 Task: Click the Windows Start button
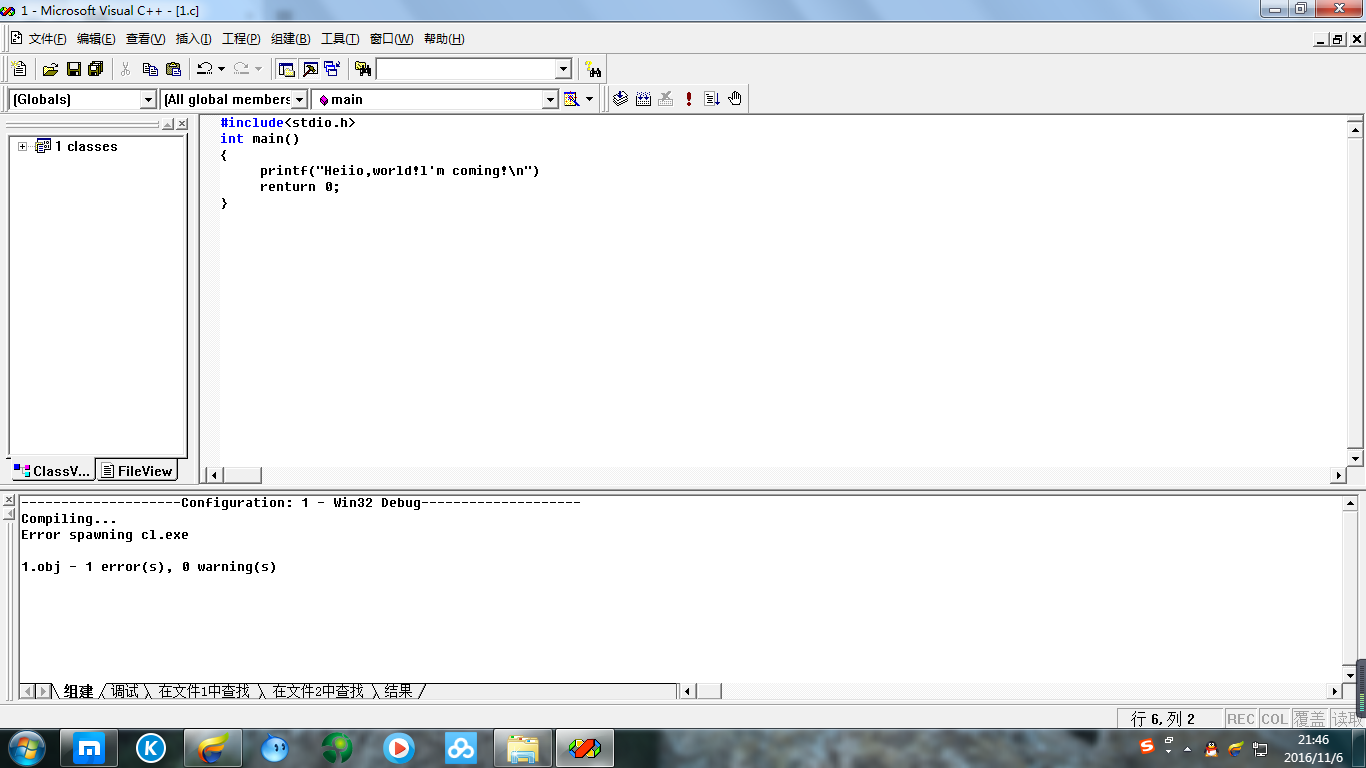(27, 748)
